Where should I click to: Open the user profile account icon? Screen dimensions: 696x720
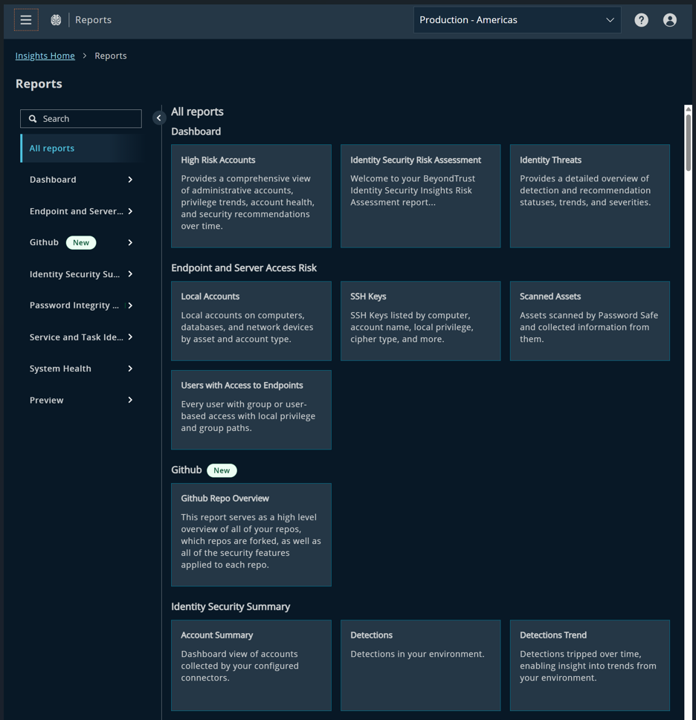pyautogui.click(x=670, y=20)
